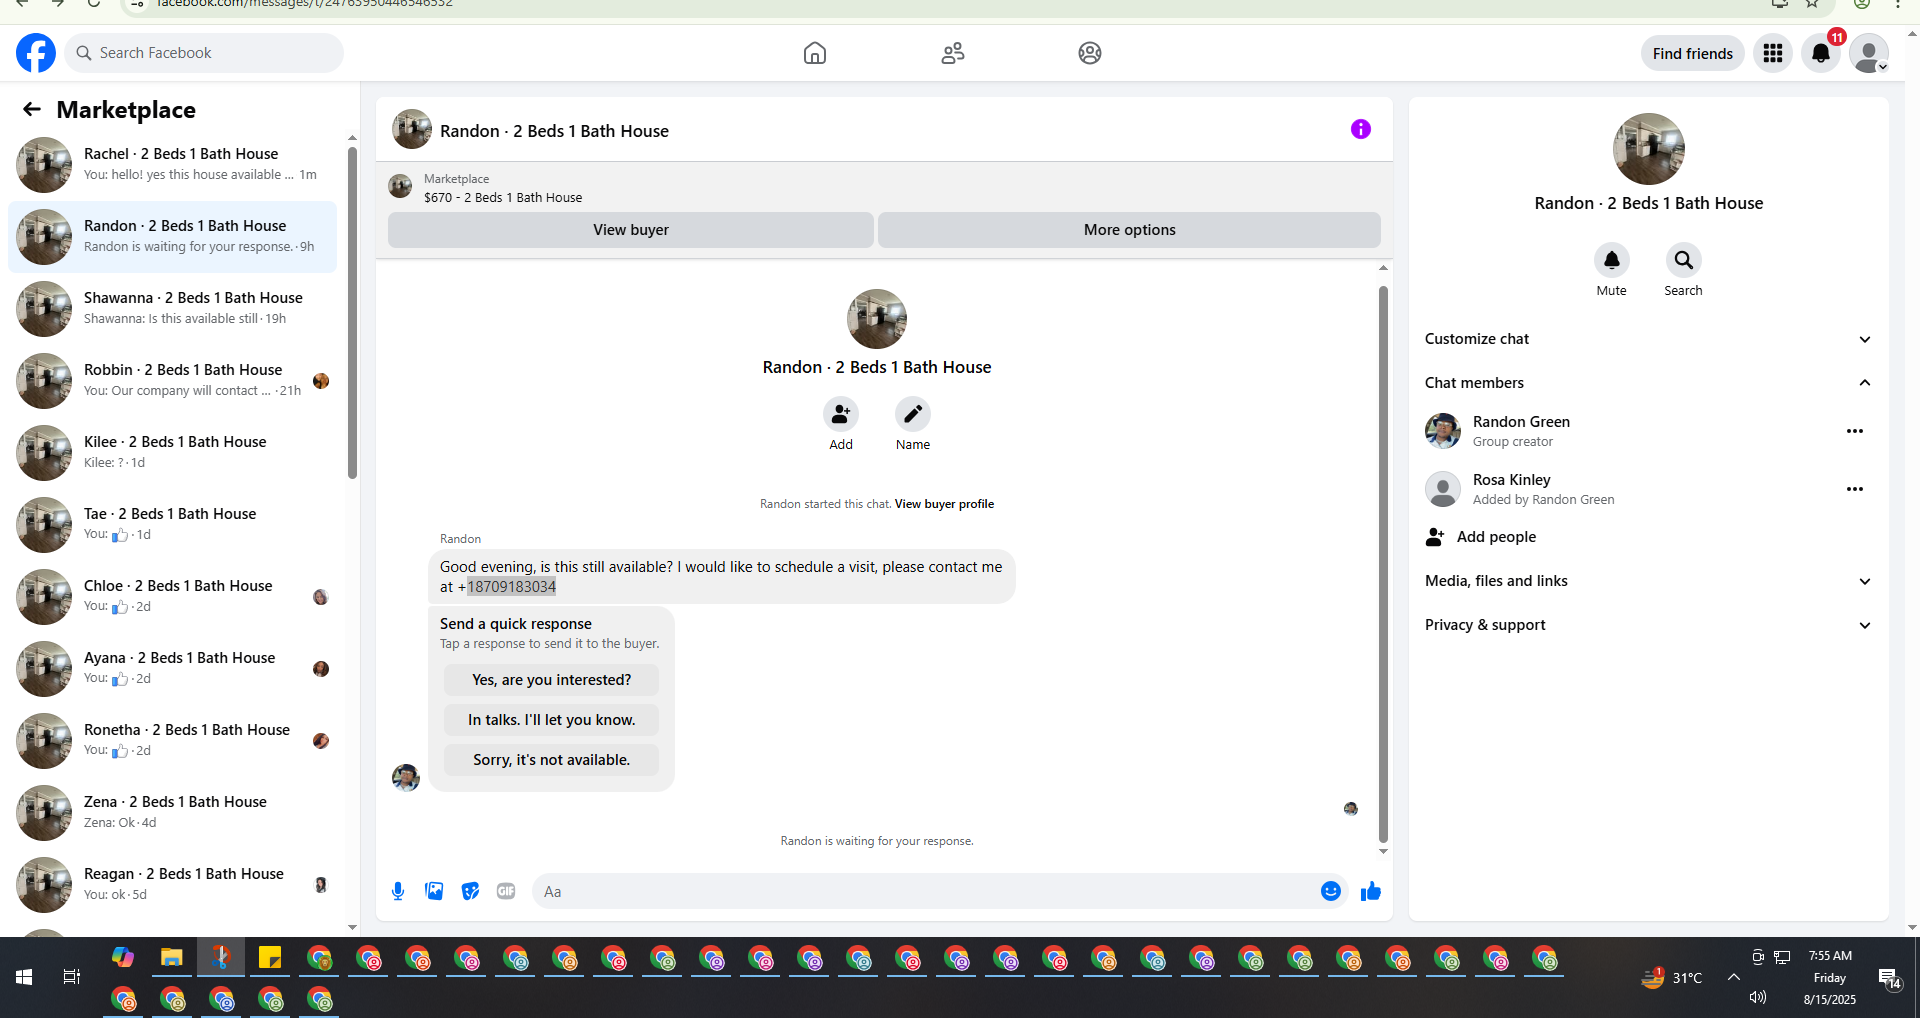The height and width of the screenshot is (1018, 1920).
Task: Open volume control in system tray
Action: tap(1758, 997)
